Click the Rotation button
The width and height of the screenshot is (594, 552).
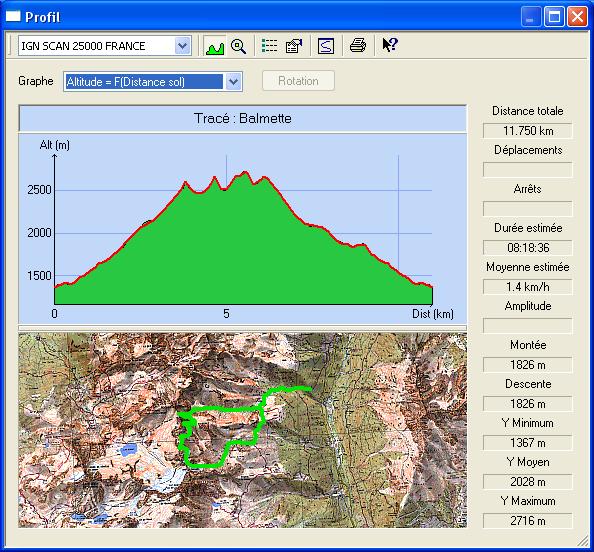[x=298, y=81]
